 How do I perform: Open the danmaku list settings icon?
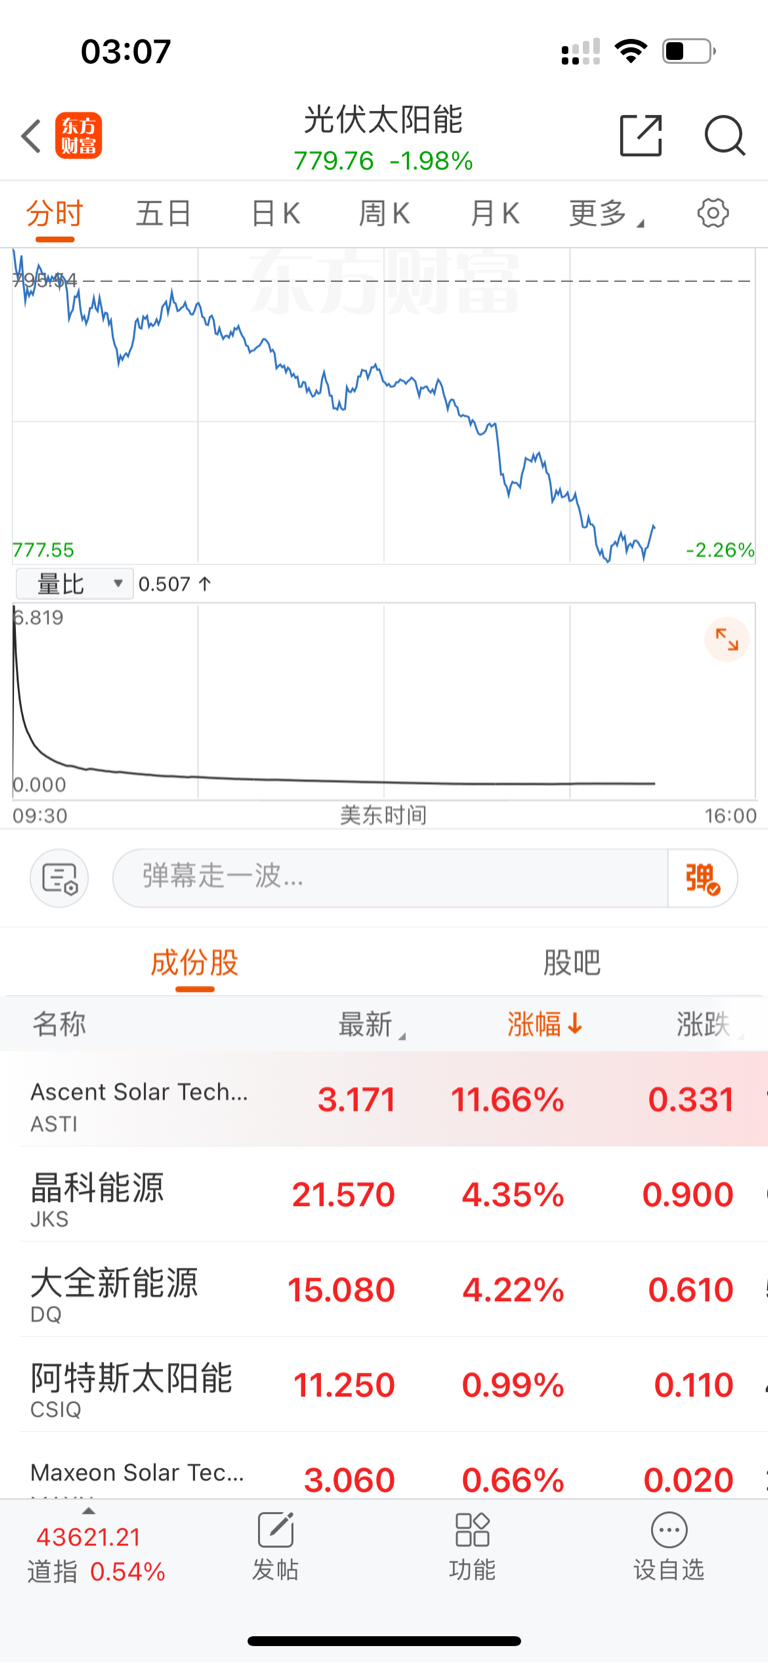60,878
